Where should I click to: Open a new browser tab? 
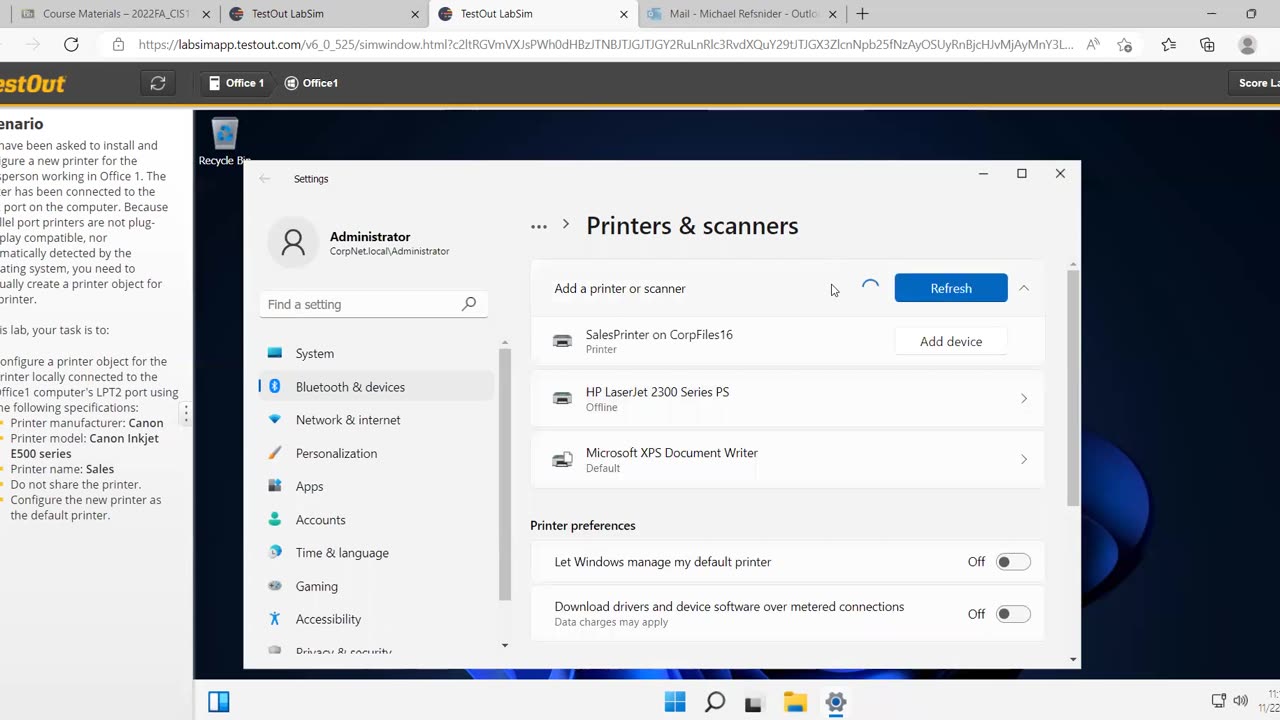point(862,14)
